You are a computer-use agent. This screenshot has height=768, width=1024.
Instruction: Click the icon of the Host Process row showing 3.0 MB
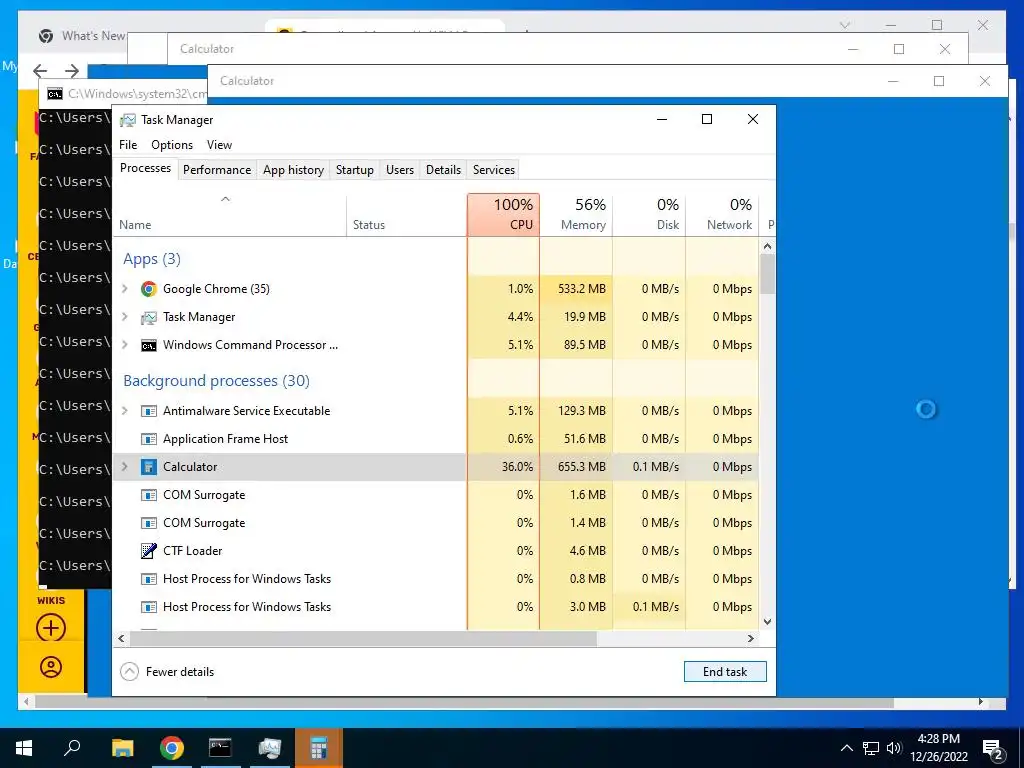coord(149,607)
